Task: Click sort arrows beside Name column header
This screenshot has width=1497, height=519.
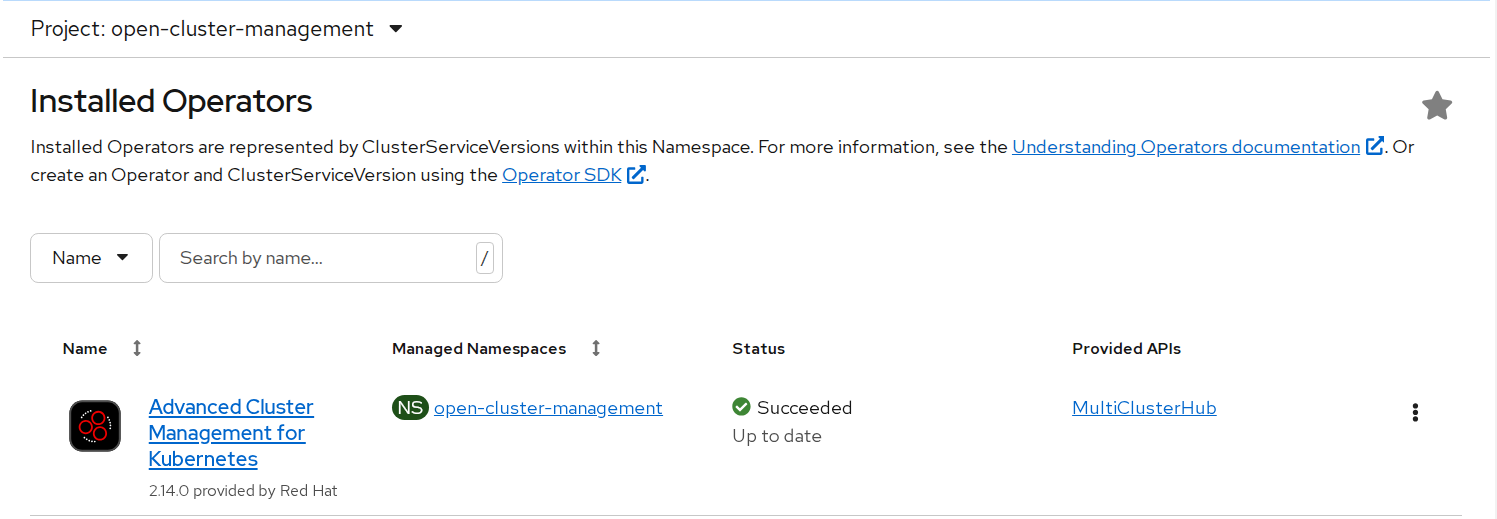Action: (137, 348)
